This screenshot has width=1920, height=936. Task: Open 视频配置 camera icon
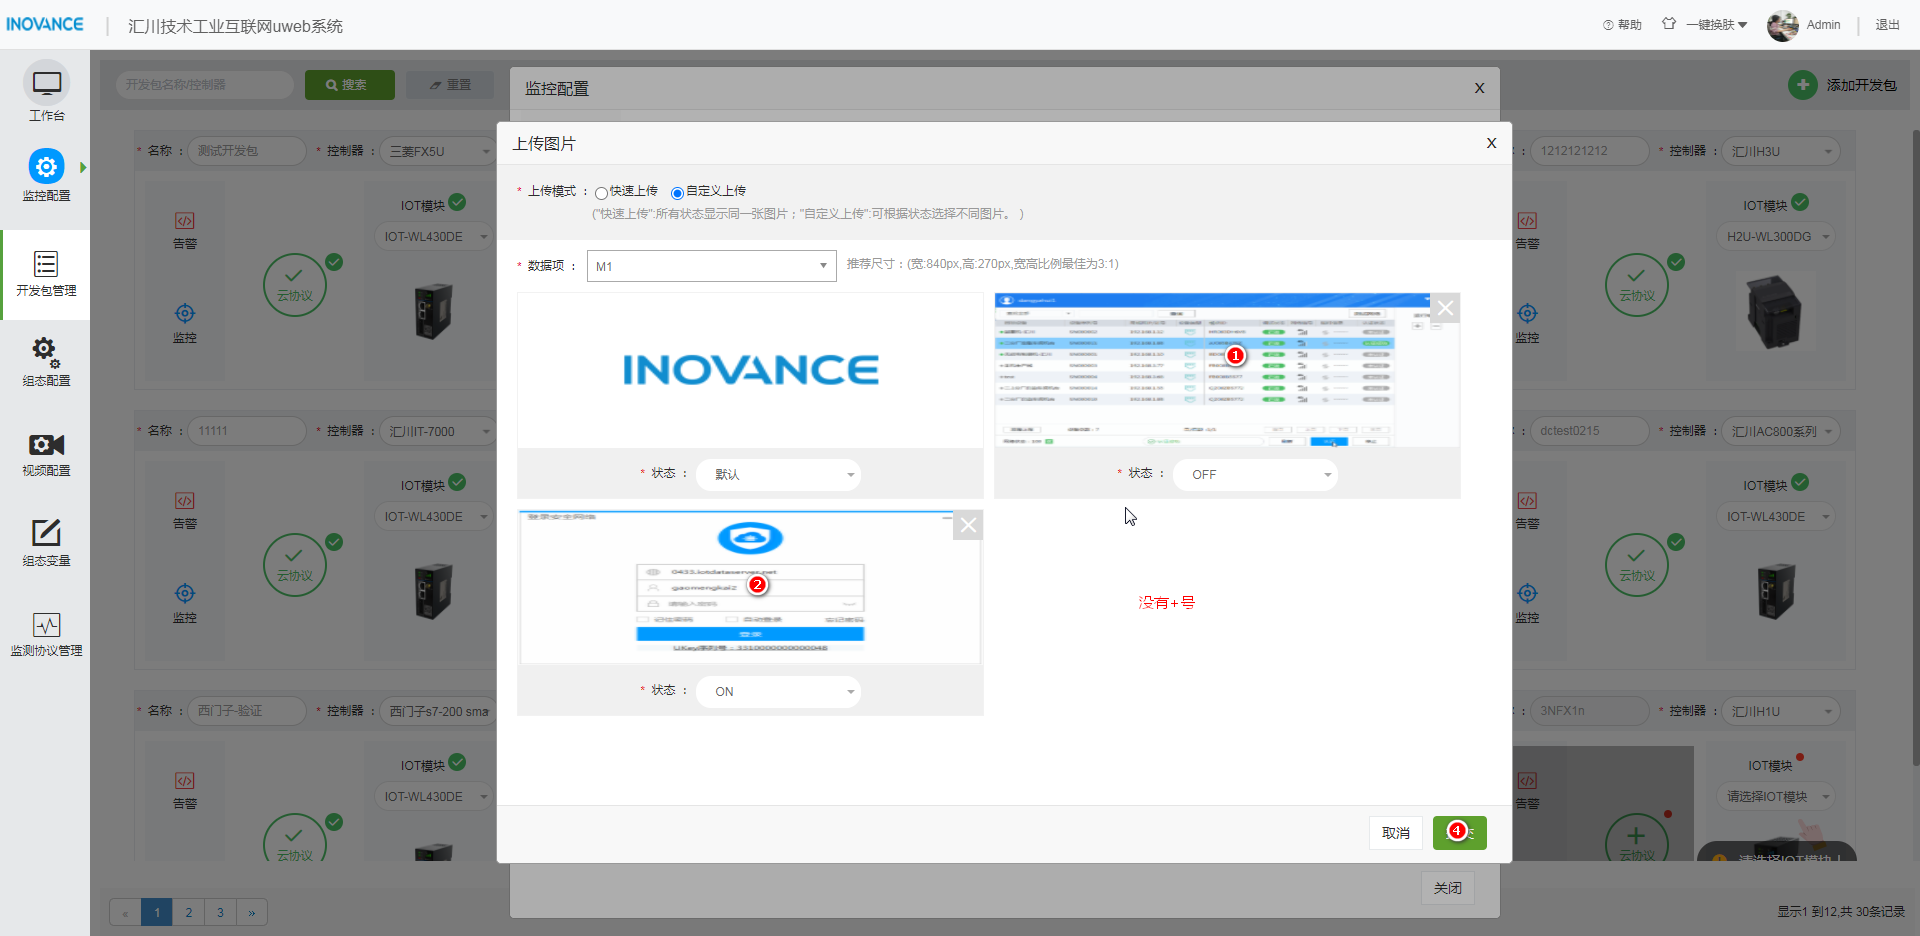click(46, 445)
